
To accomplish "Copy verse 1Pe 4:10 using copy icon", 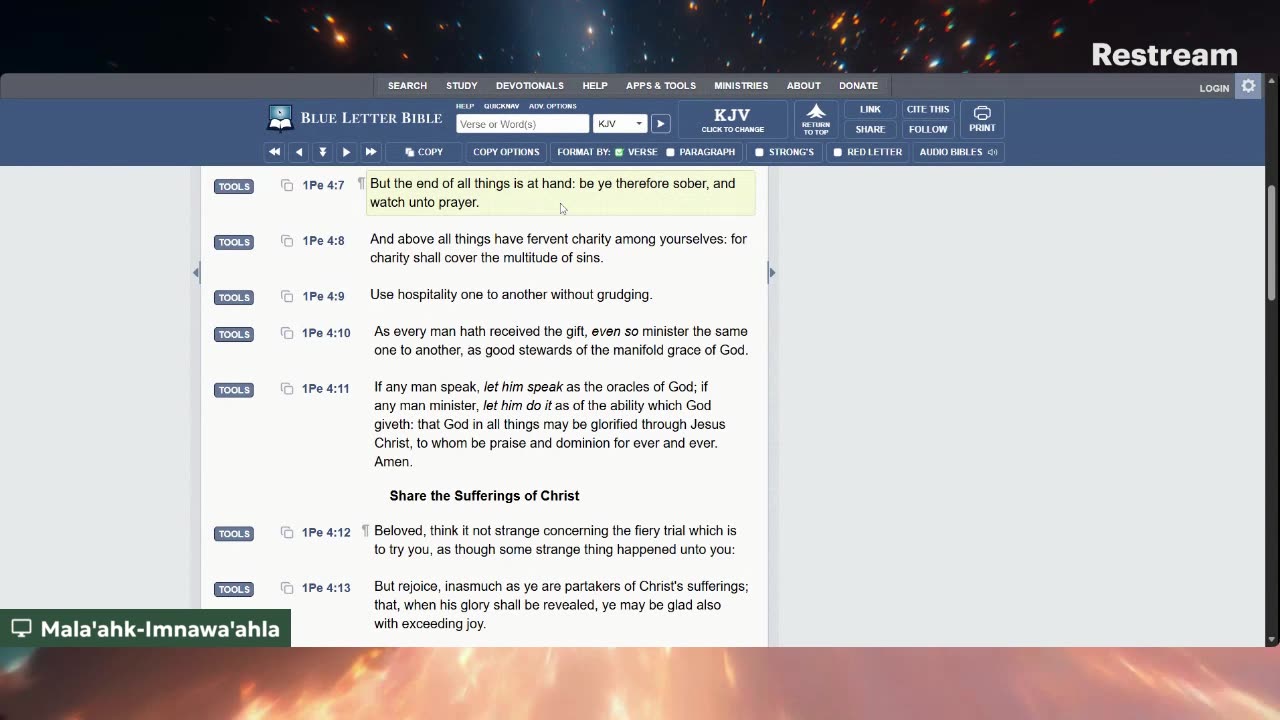I will pyautogui.click(x=287, y=333).
